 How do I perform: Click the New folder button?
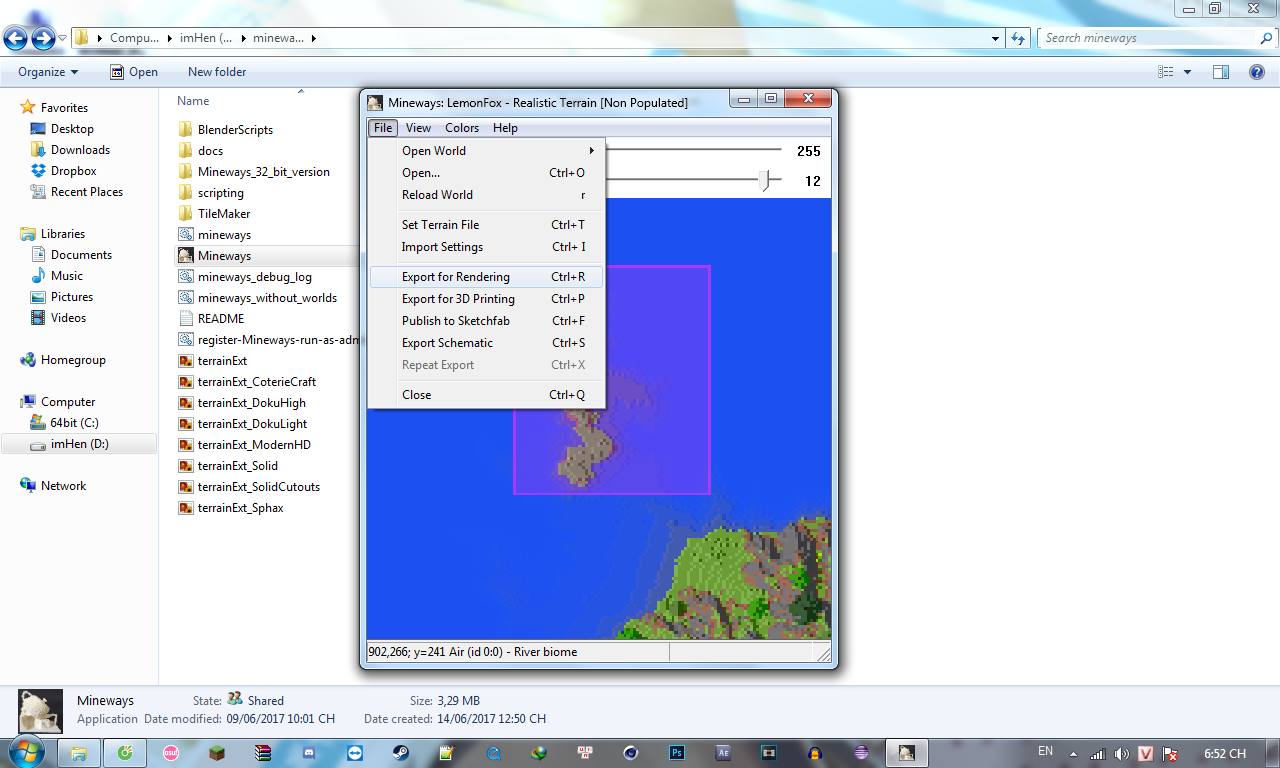pyautogui.click(x=217, y=72)
